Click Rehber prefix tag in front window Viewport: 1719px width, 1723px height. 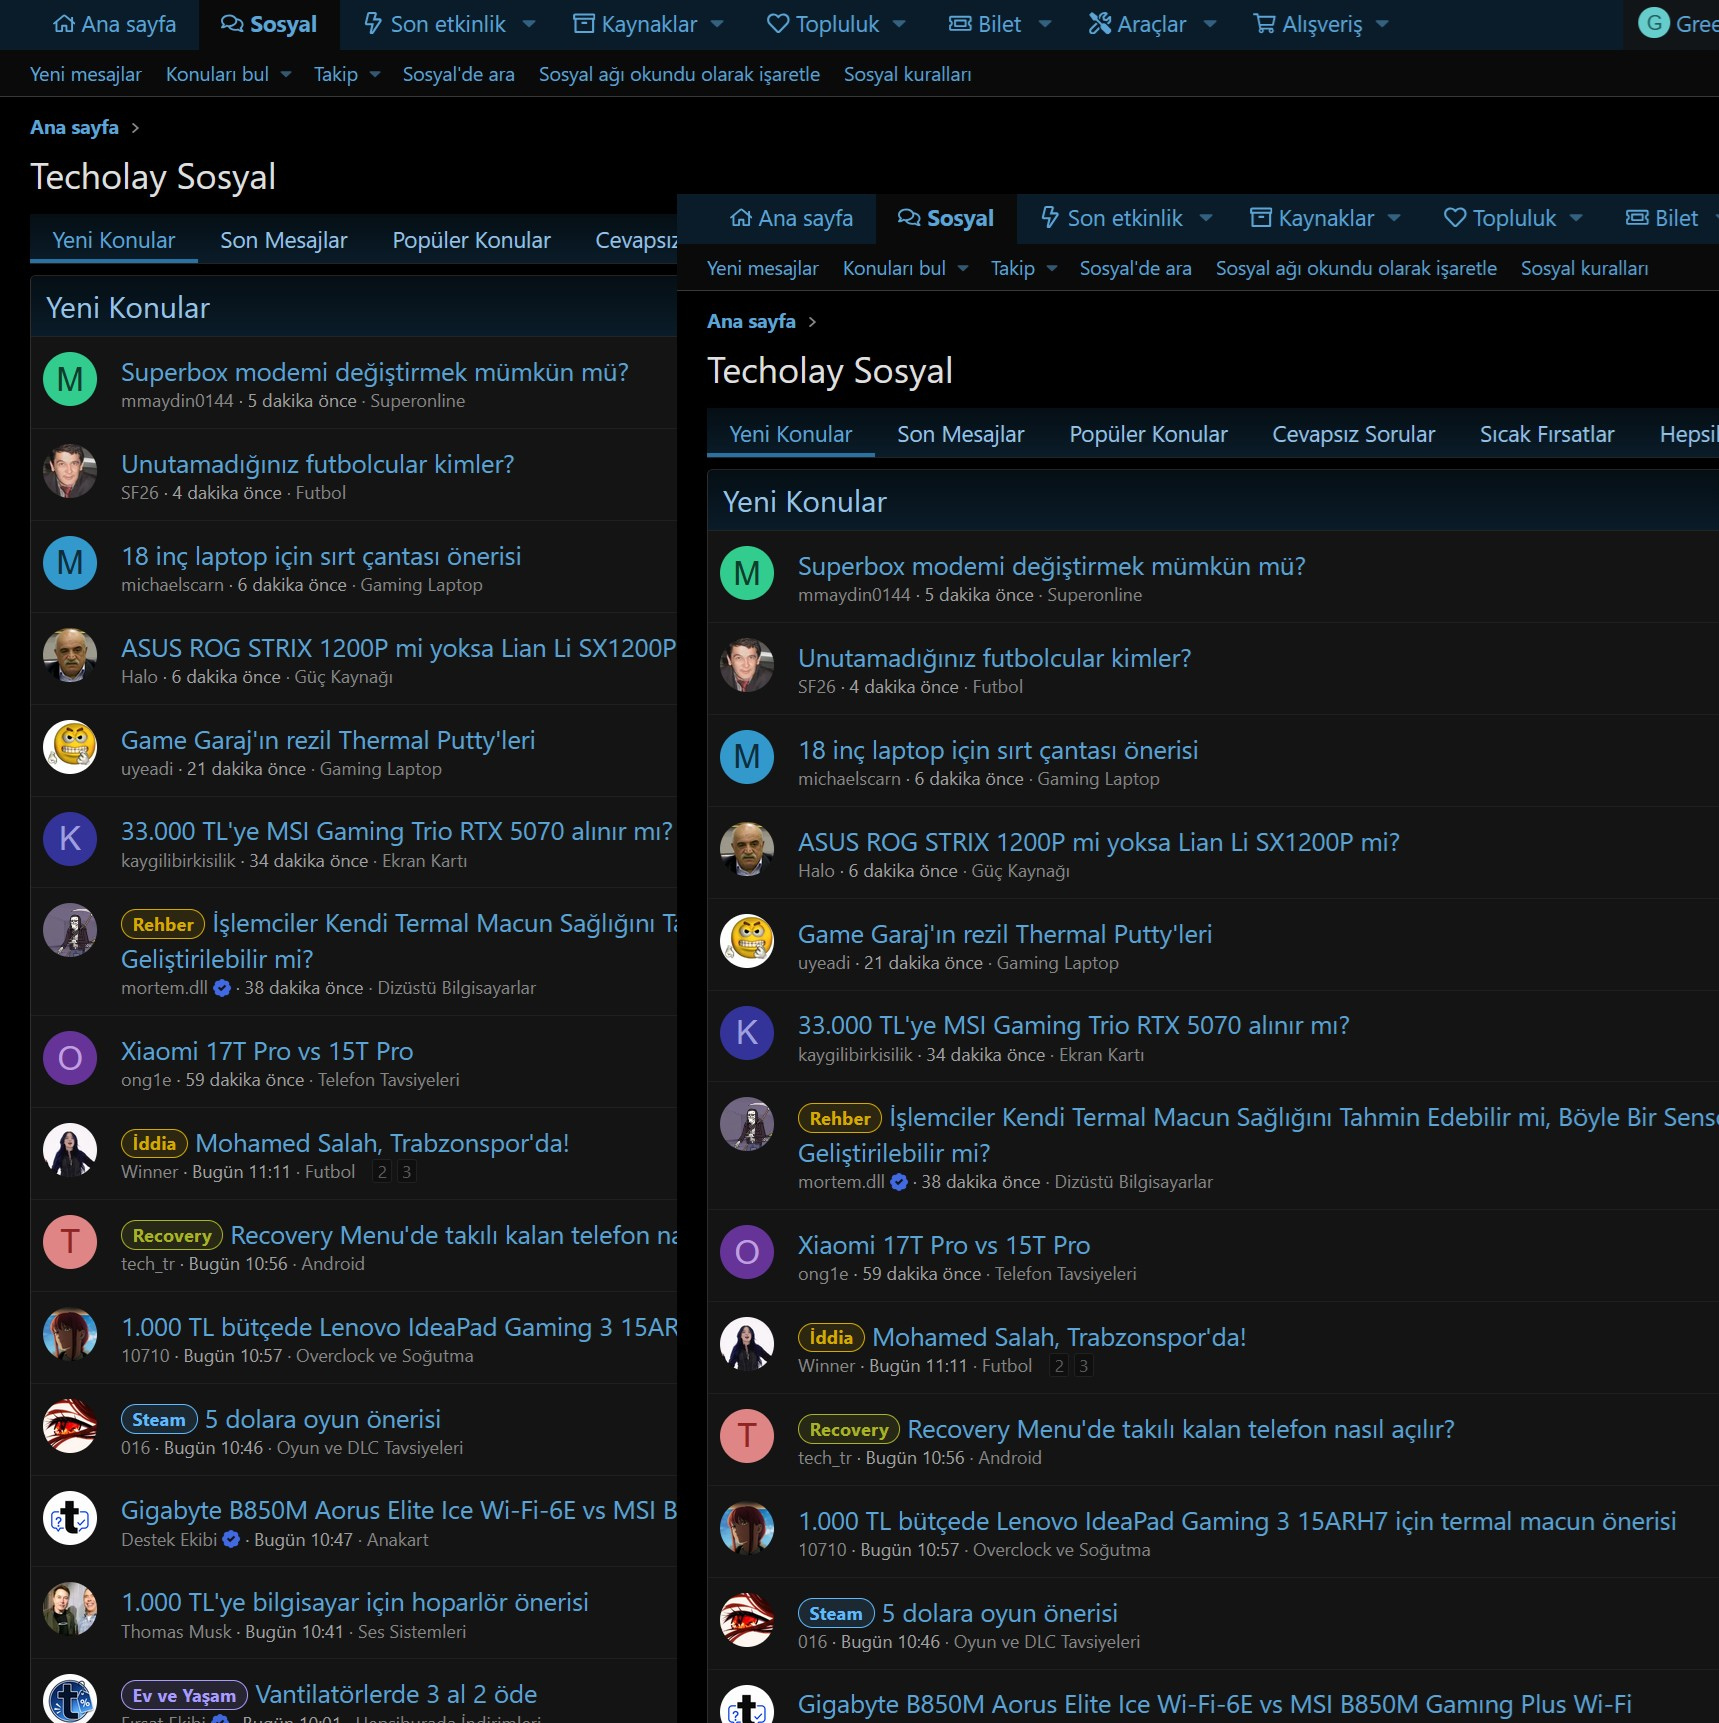coord(840,1118)
